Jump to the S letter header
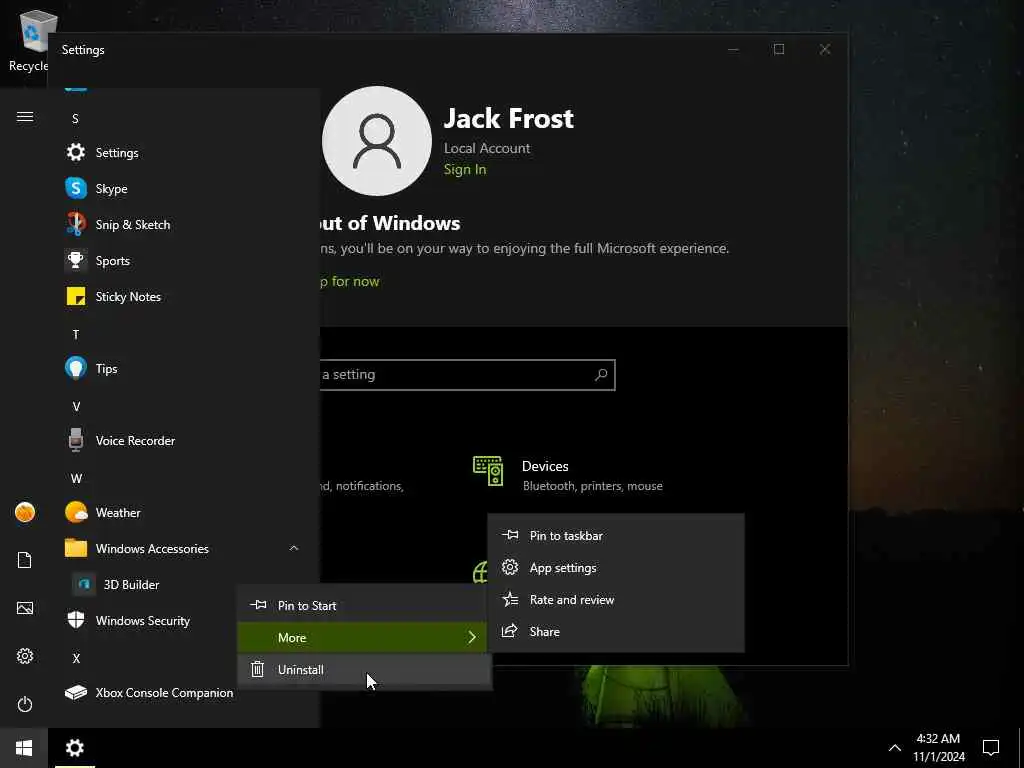The width and height of the screenshot is (1024, 768). point(75,118)
